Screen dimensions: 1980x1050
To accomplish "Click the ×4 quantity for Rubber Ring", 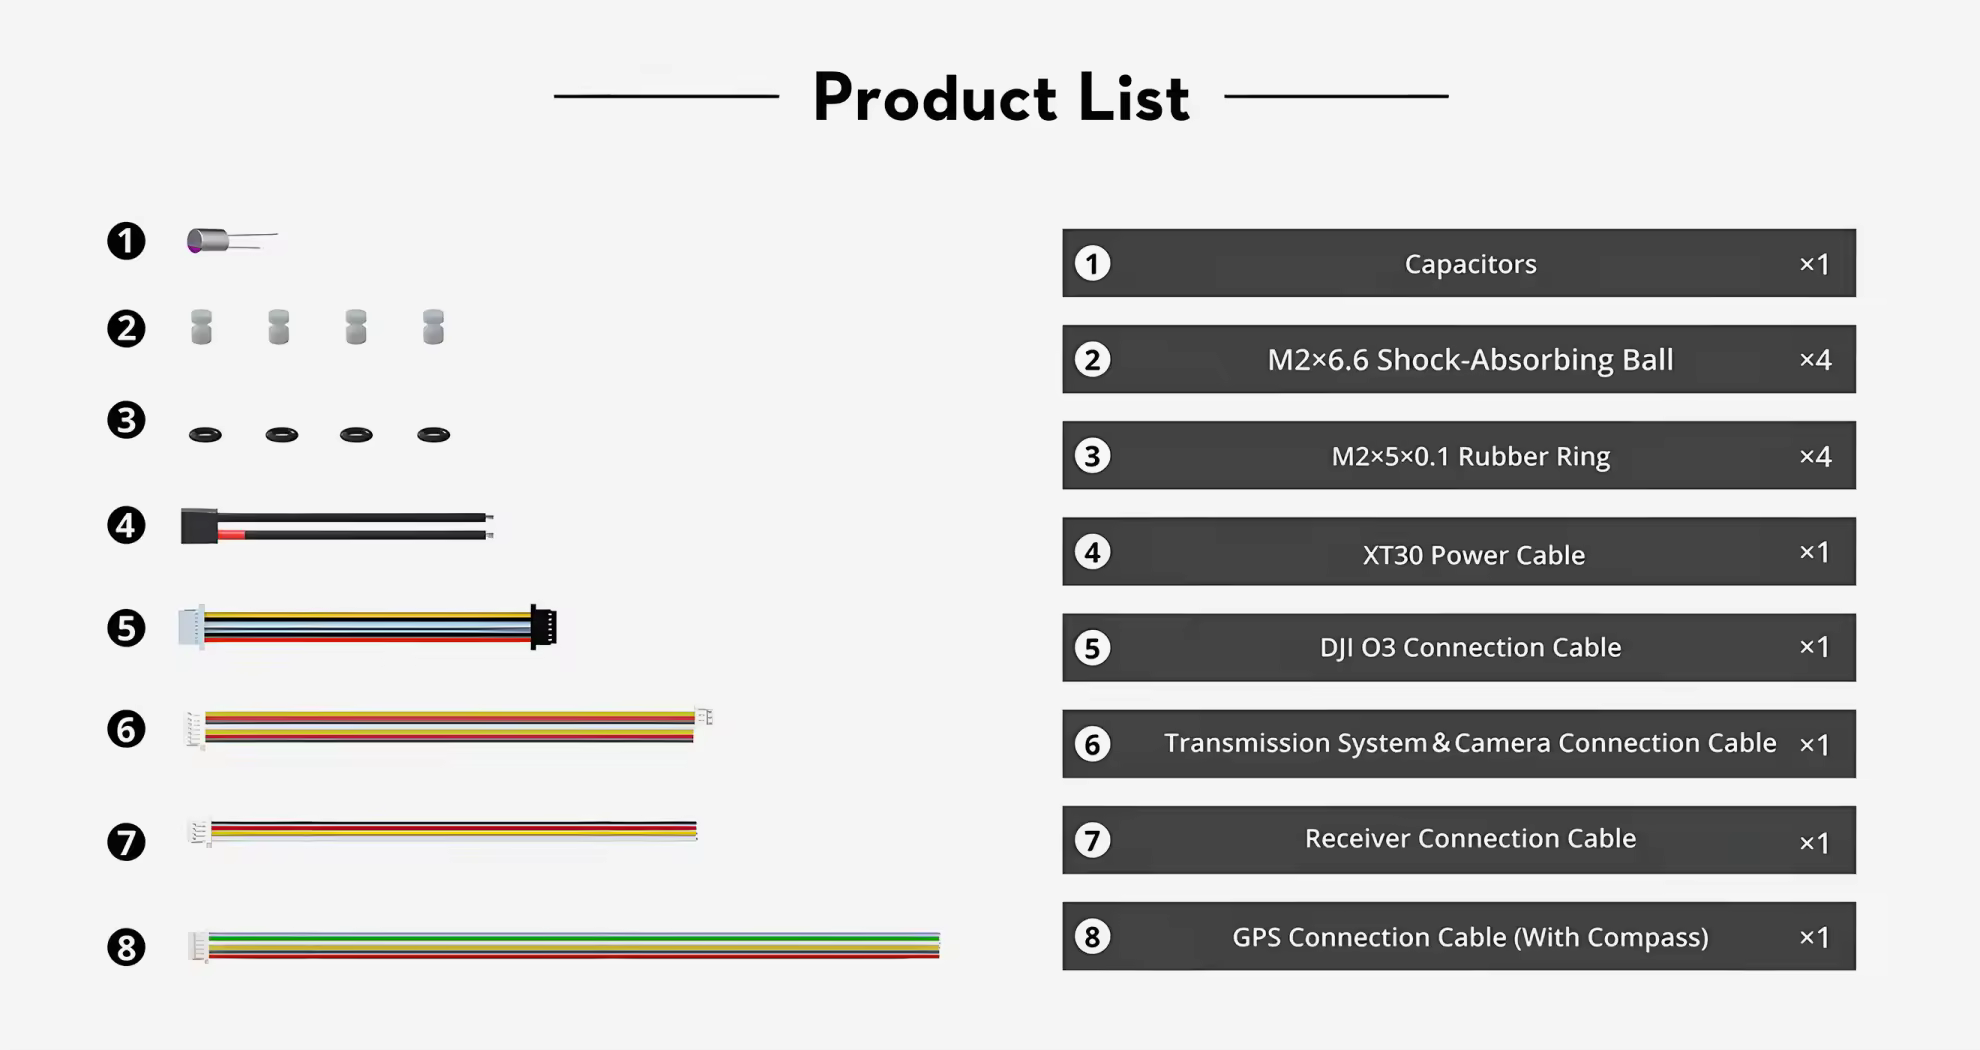I will (1815, 456).
